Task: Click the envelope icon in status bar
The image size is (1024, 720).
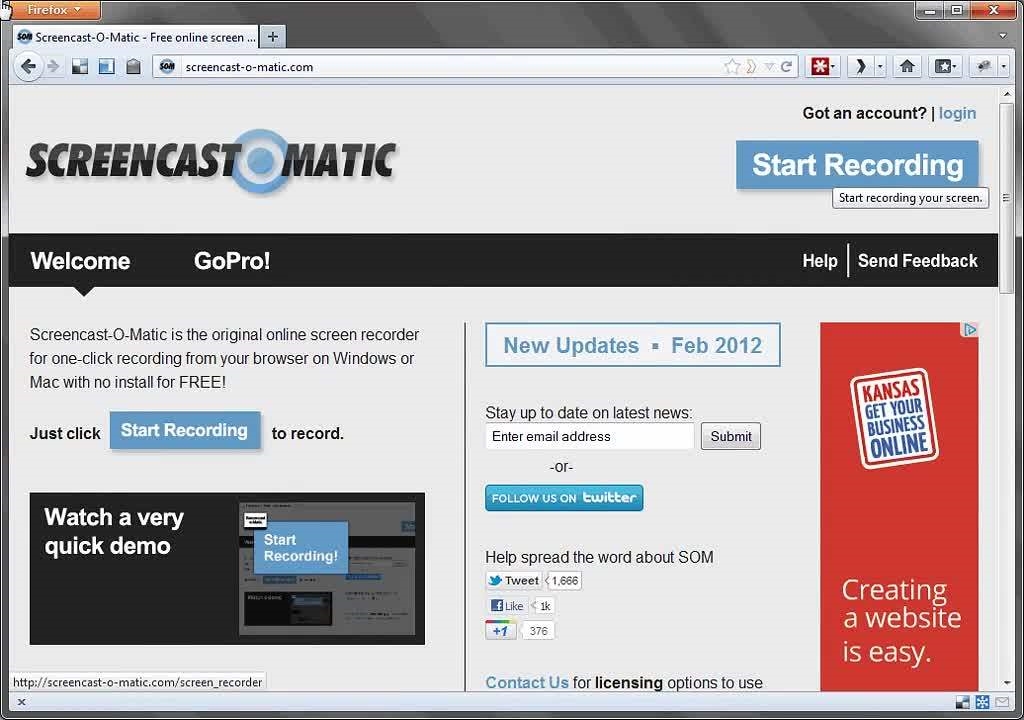Action: (x=1002, y=702)
